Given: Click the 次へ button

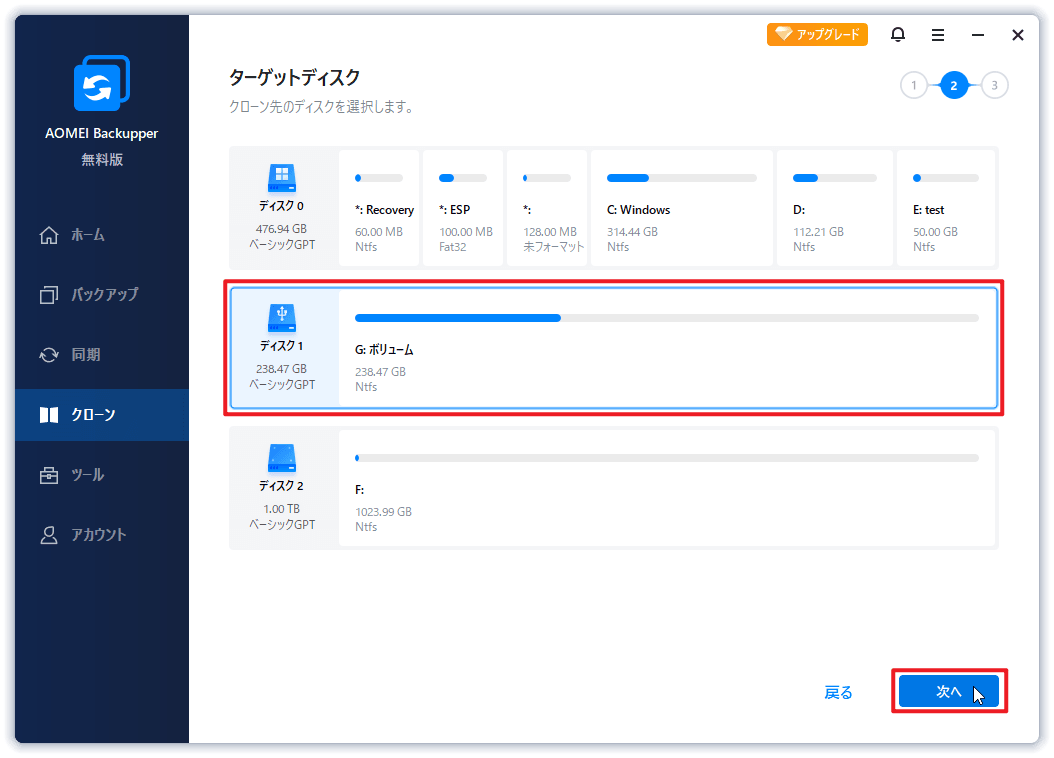Looking at the screenshot, I should point(948,691).
